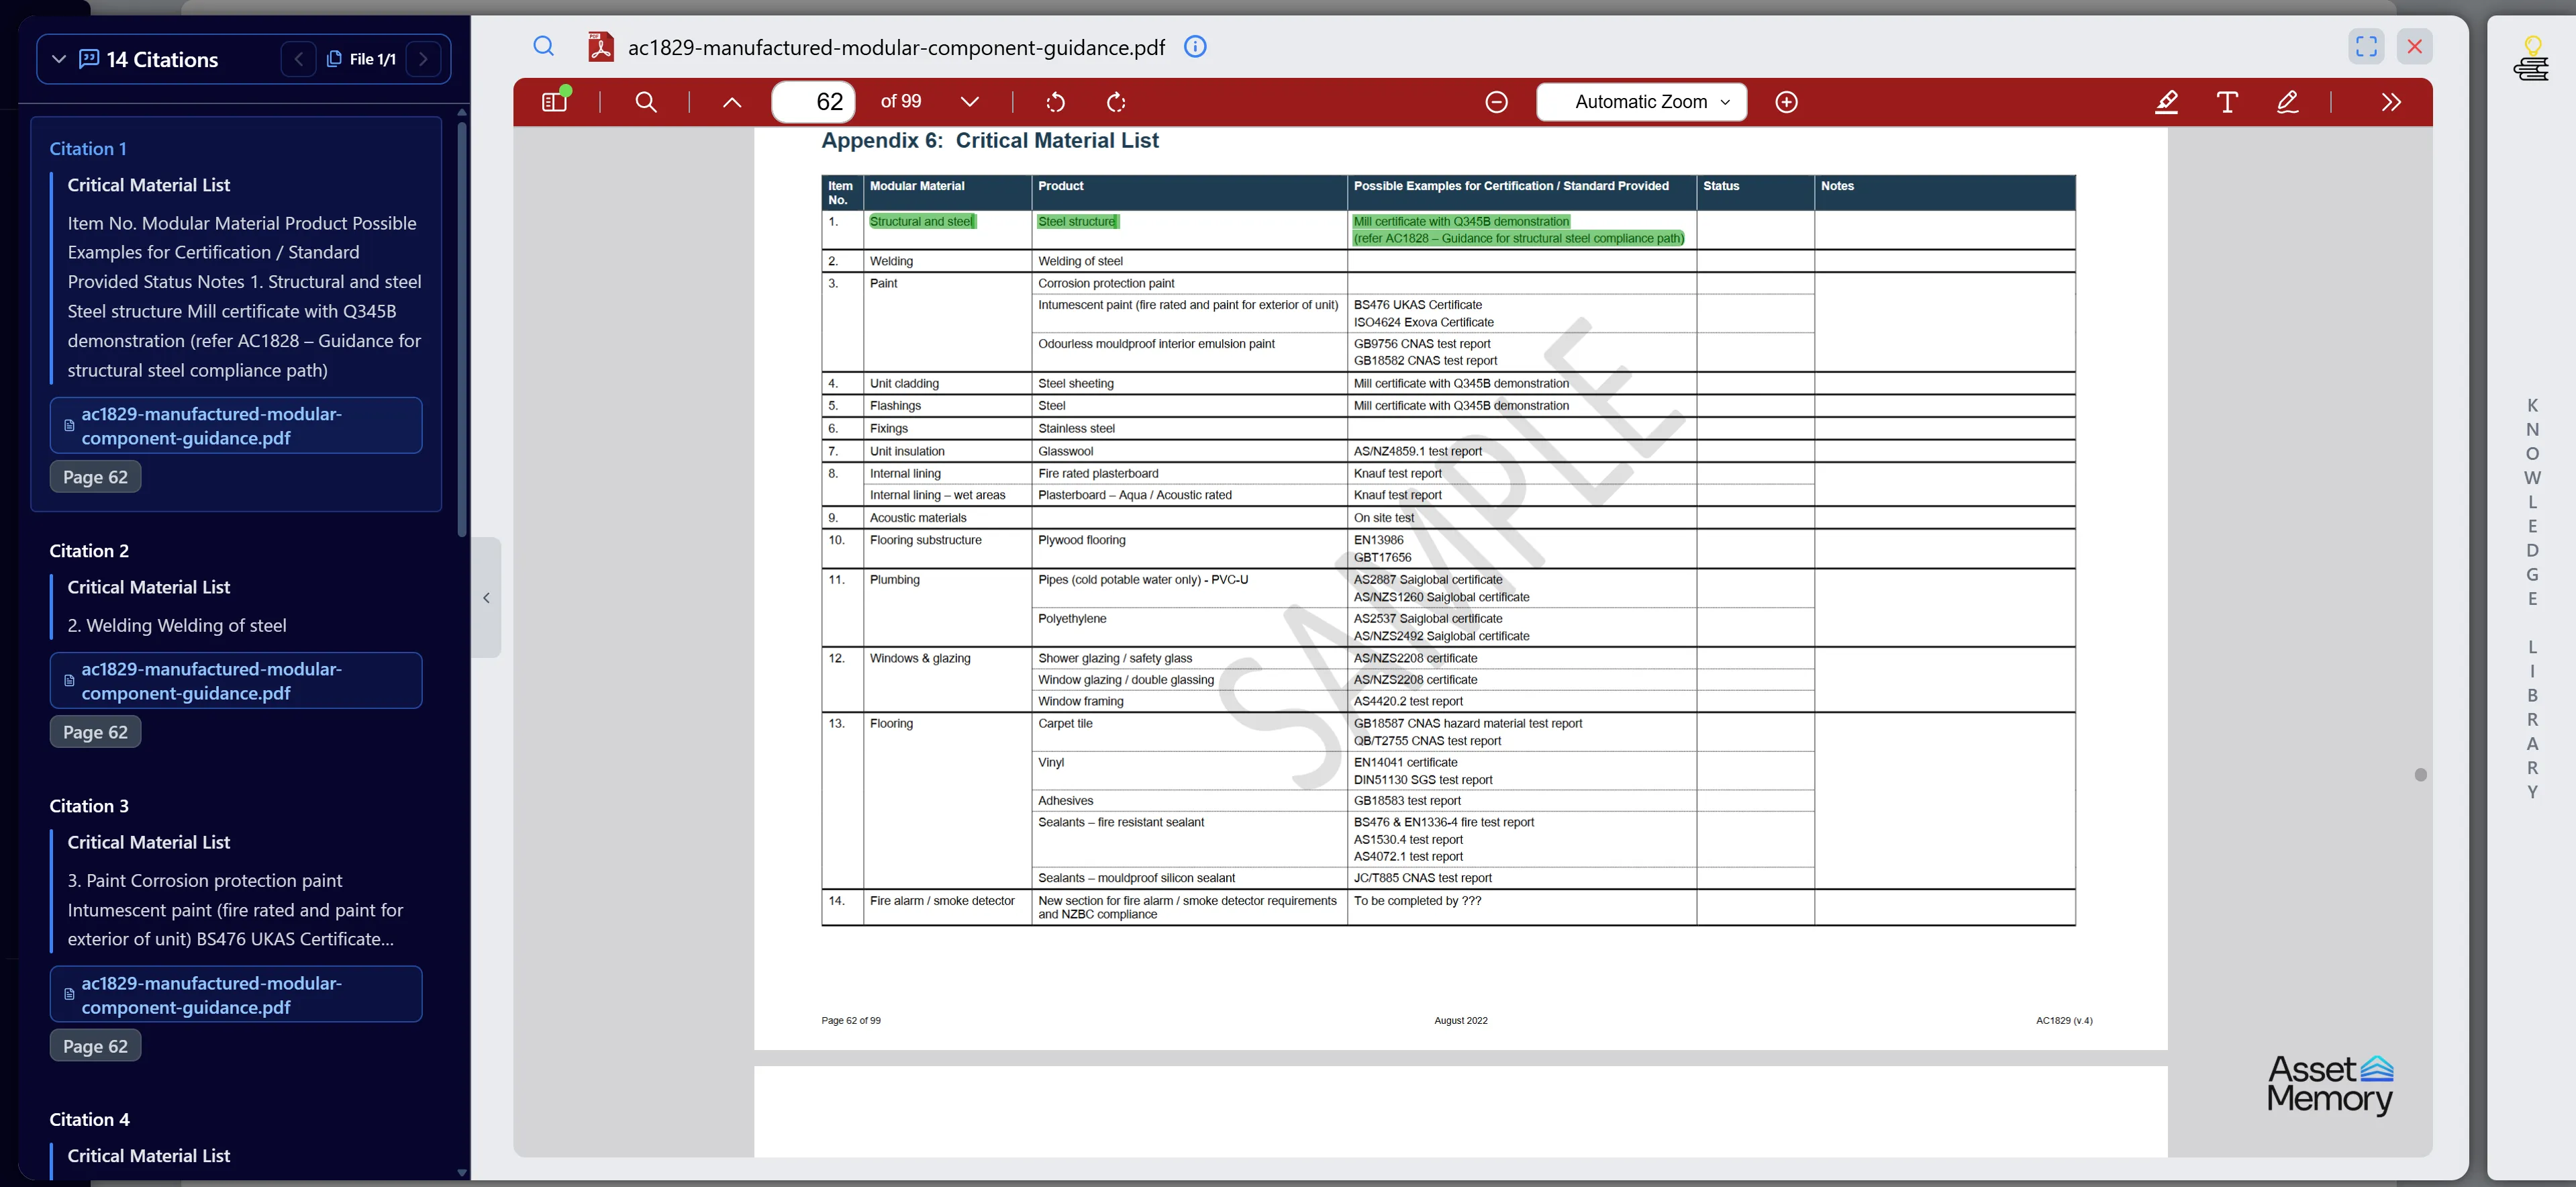This screenshot has width=2576, height=1187.
Task: Click the page number field showing 62
Action: (x=813, y=102)
